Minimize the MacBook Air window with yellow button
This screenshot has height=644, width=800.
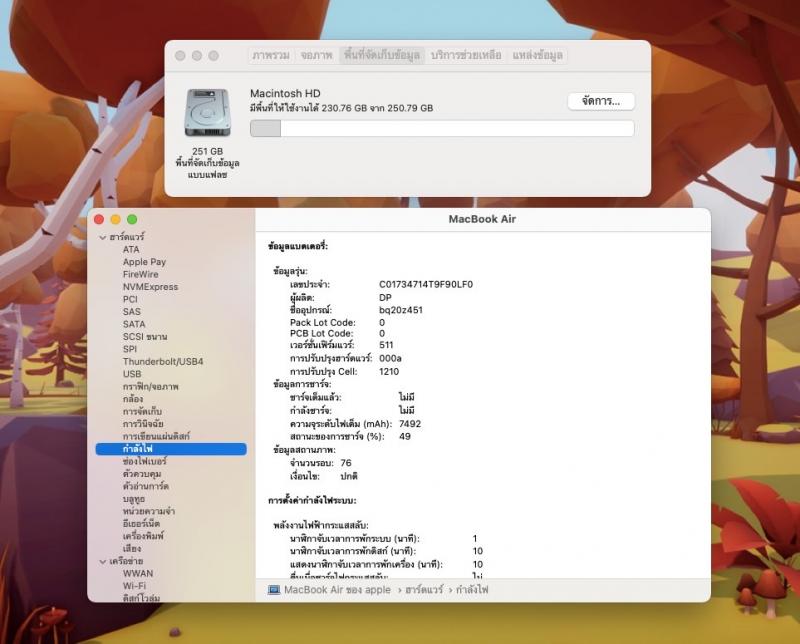(115, 219)
